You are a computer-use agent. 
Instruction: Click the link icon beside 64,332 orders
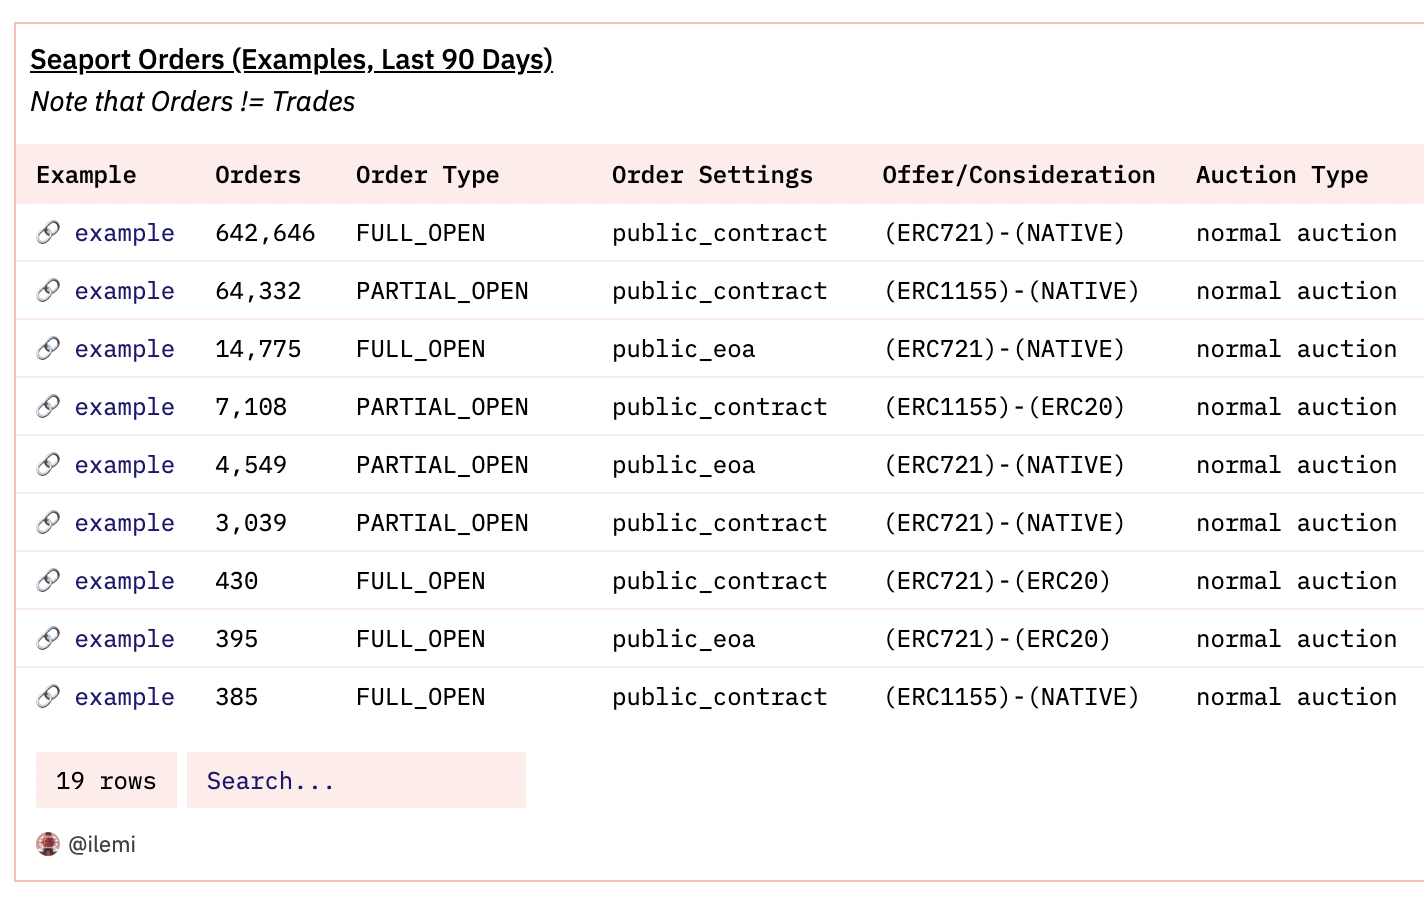point(48,291)
